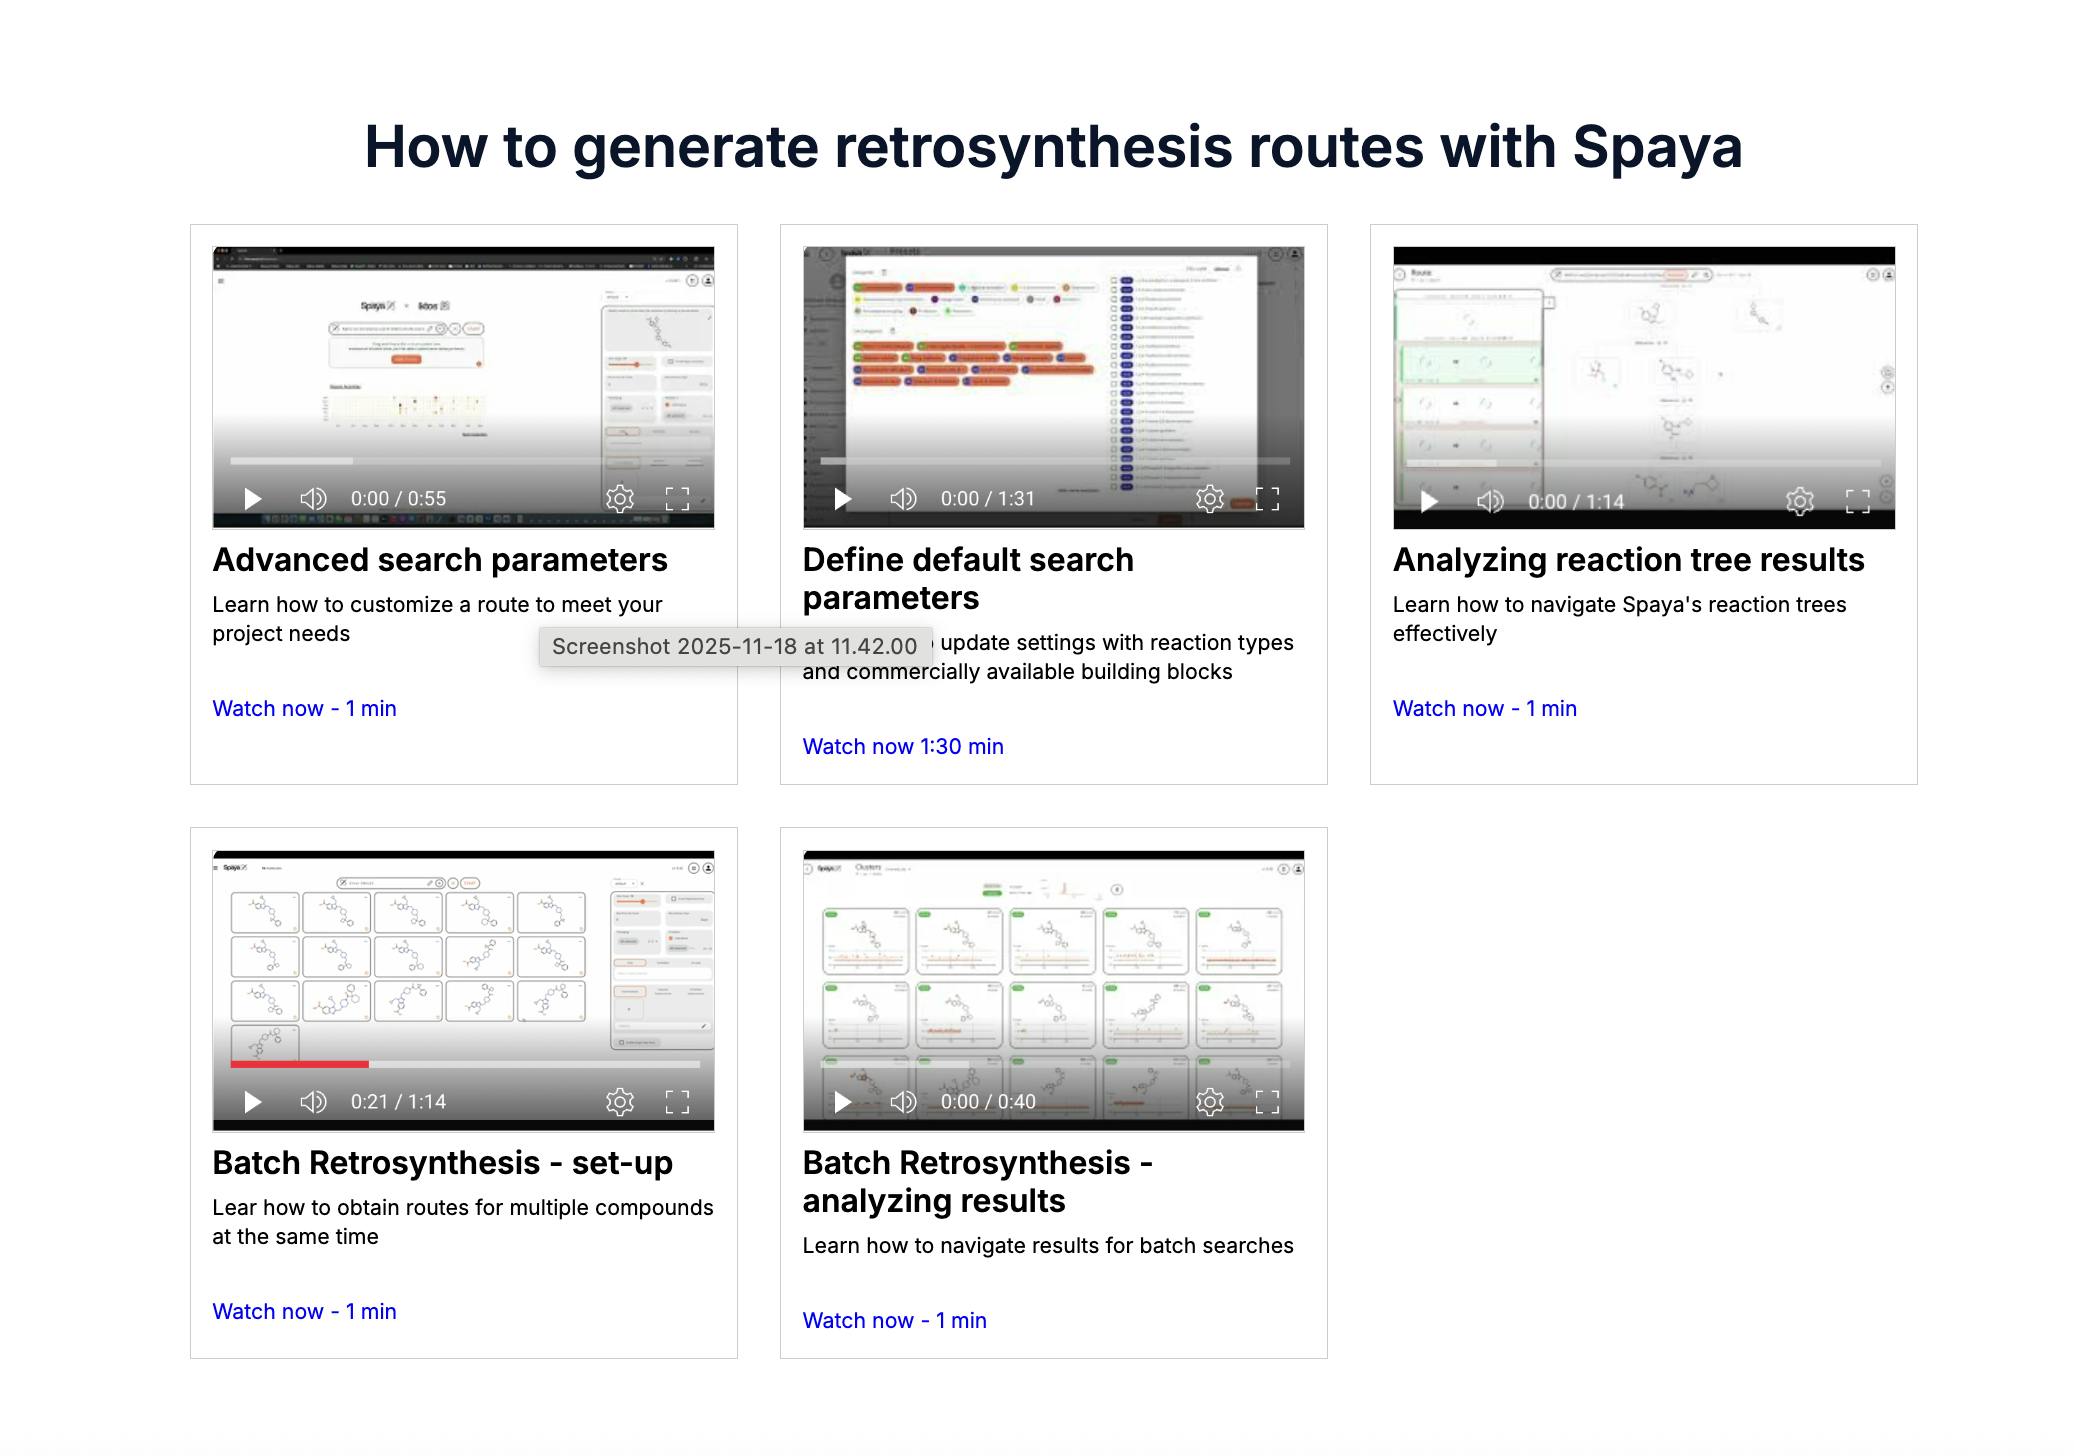This screenshot has width=2074, height=1456.
Task: Play the Analyzing reaction tree results video
Action: coord(1429,501)
